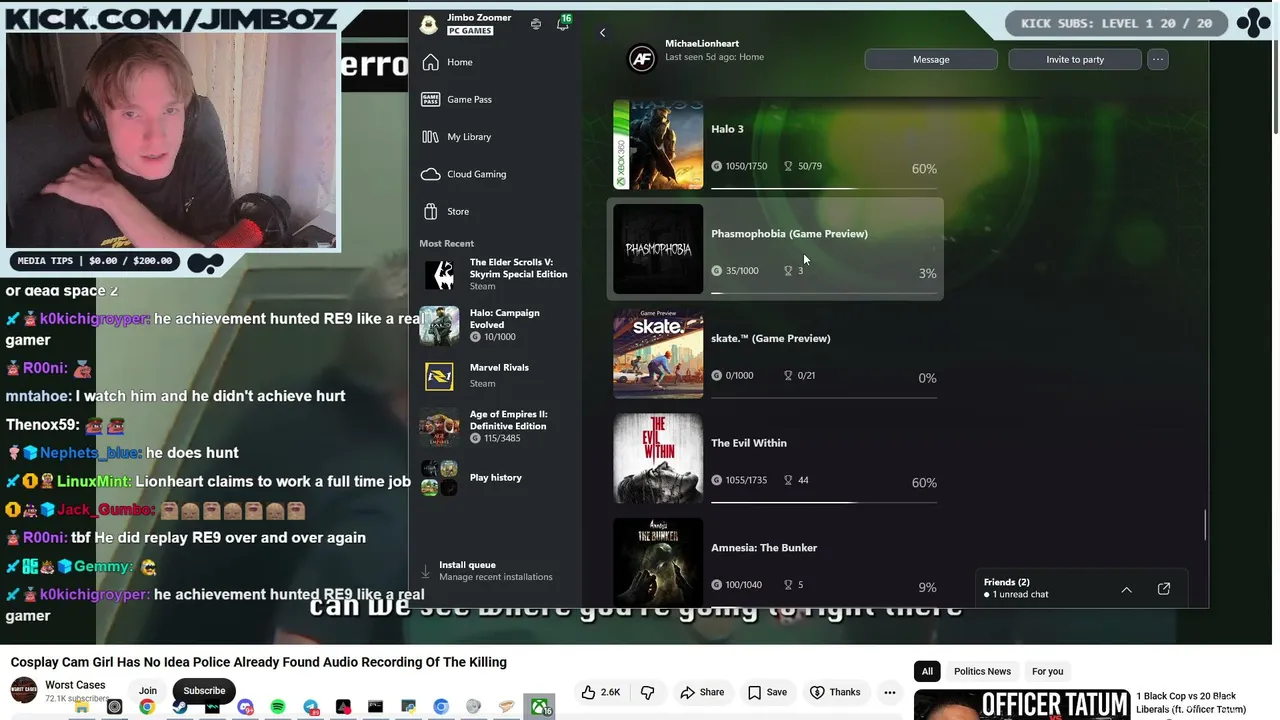
Task: Open the Telegram taskbar icon
Action: click(311, 707)
